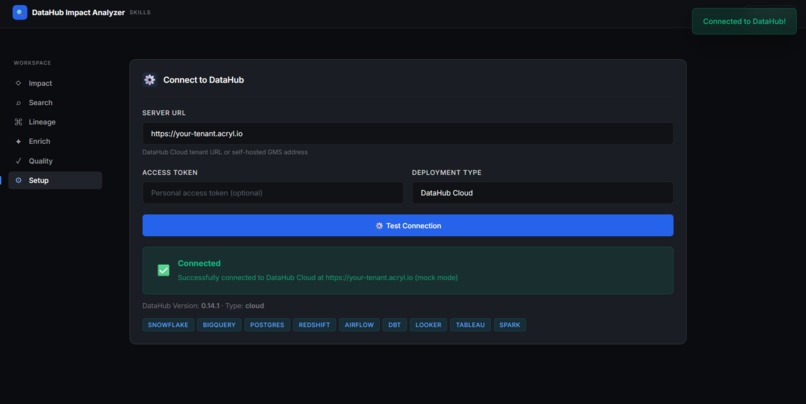Click the Search magnifier icon in sidebar
This screenshot has height=404, width=806.
(x=19, y=103)
